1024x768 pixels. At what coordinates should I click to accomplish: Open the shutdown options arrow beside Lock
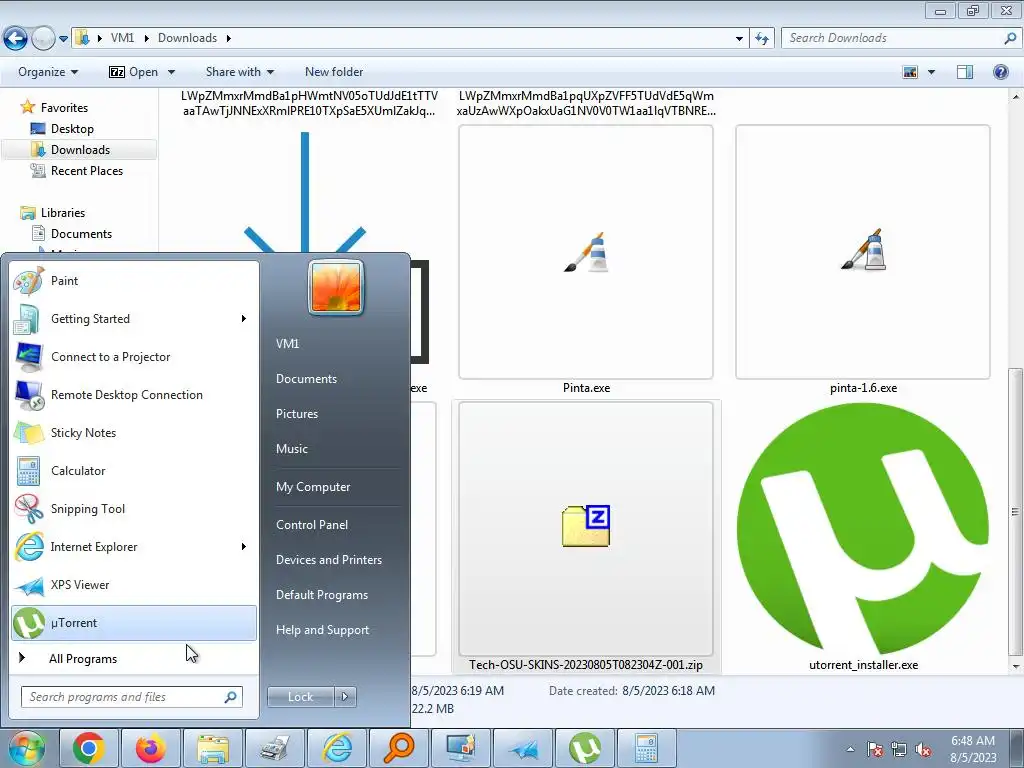click(345, 697)
